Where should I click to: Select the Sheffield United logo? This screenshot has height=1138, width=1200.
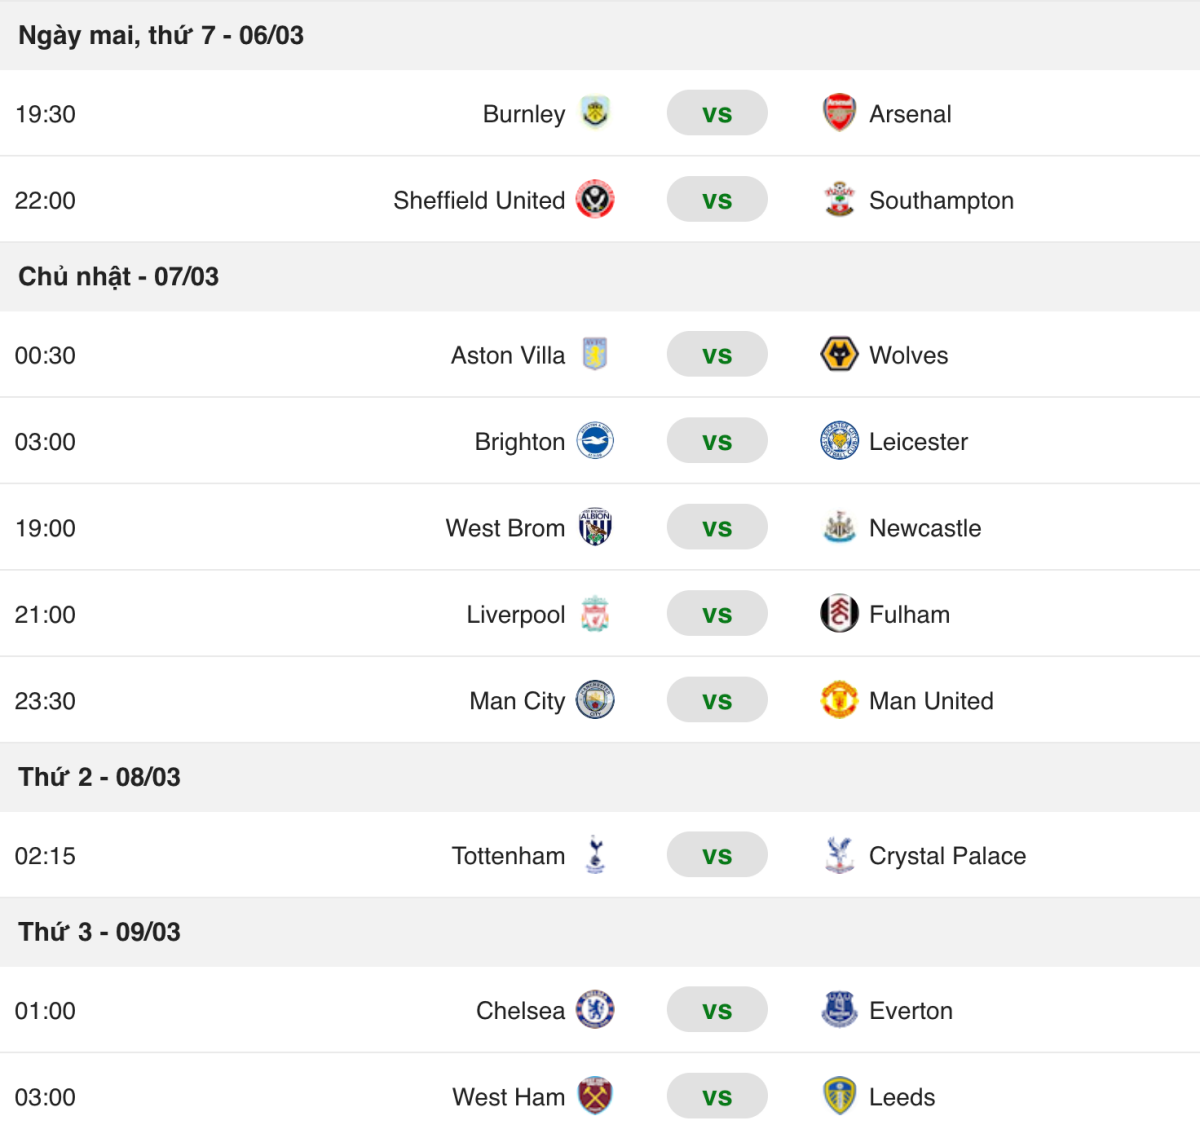(597, 200)
